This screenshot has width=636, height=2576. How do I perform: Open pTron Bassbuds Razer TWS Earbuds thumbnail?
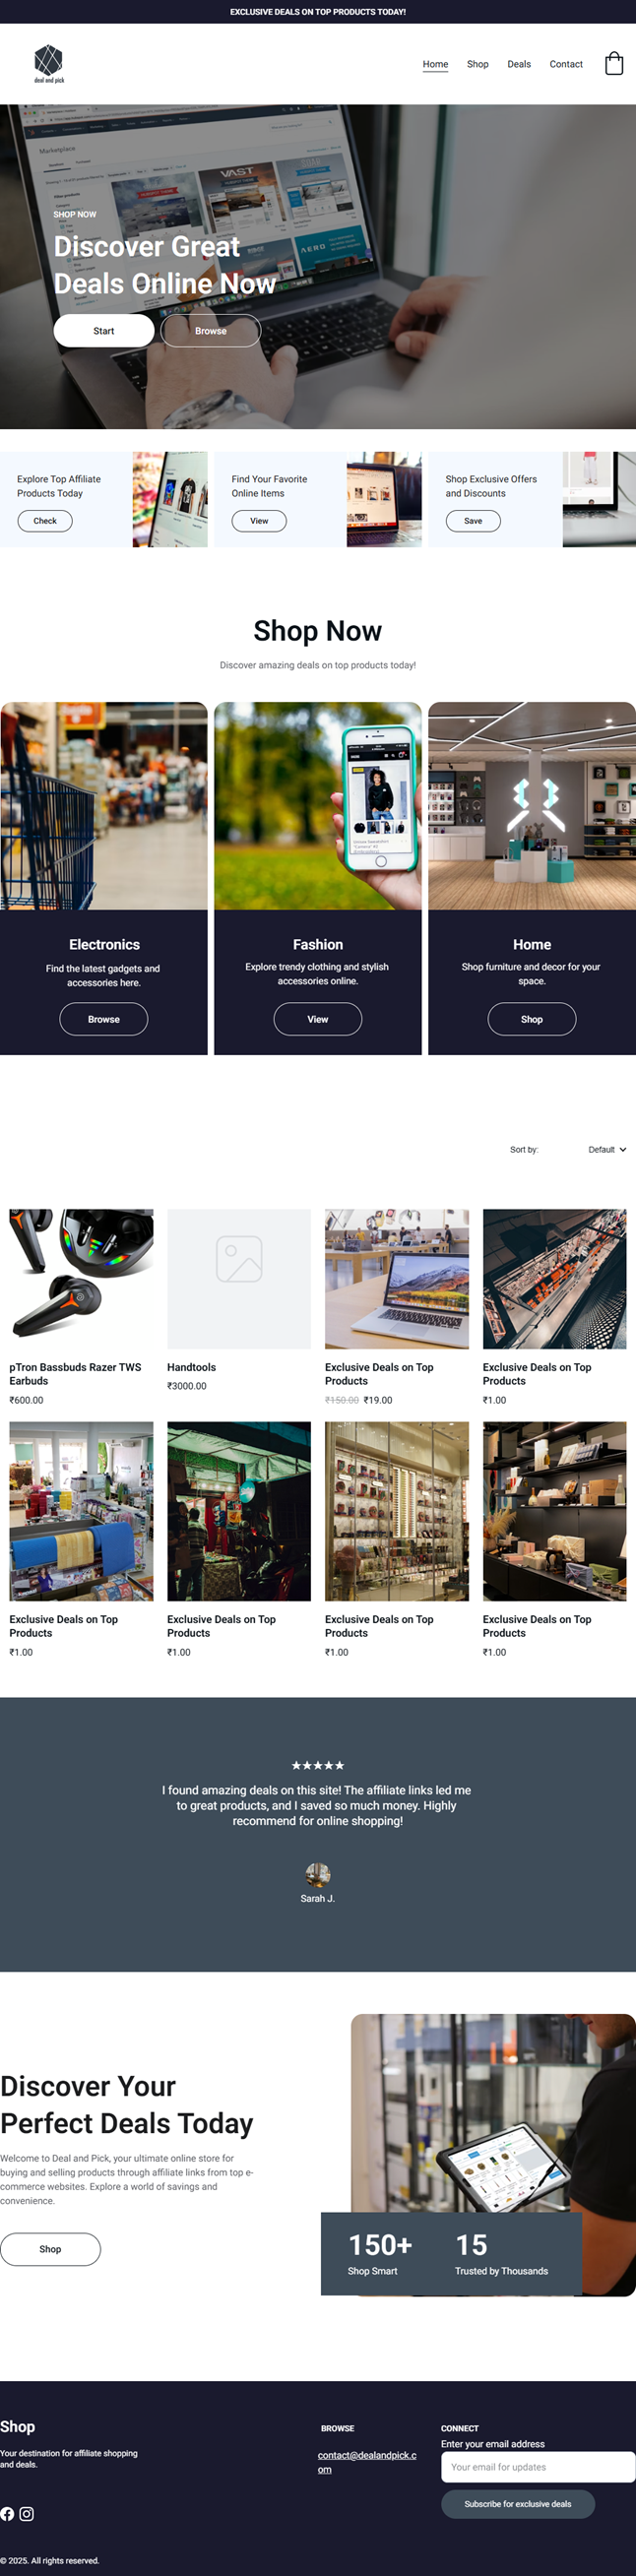point(82,1279)
